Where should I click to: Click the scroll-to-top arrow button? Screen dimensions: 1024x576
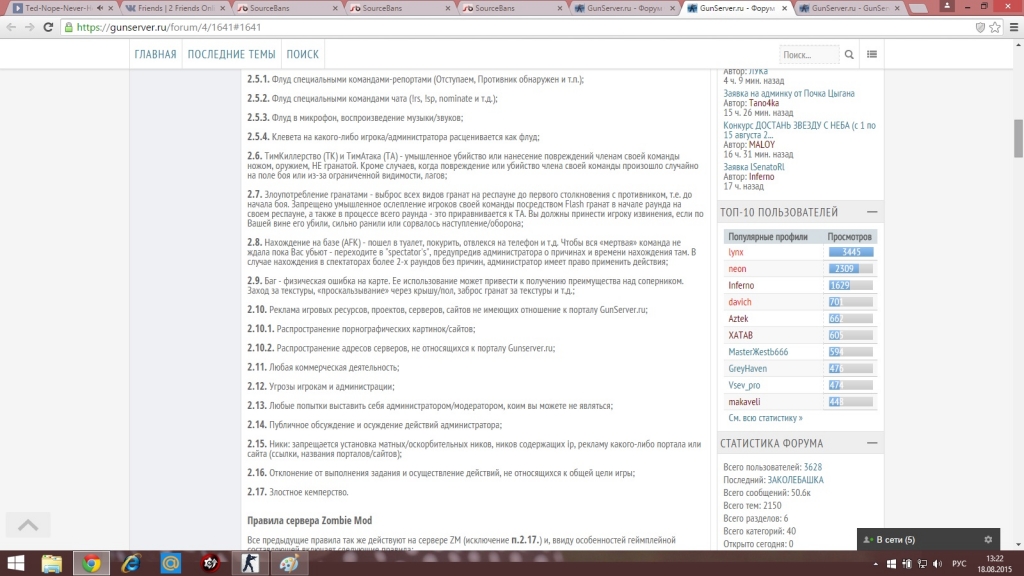[28, 524]
